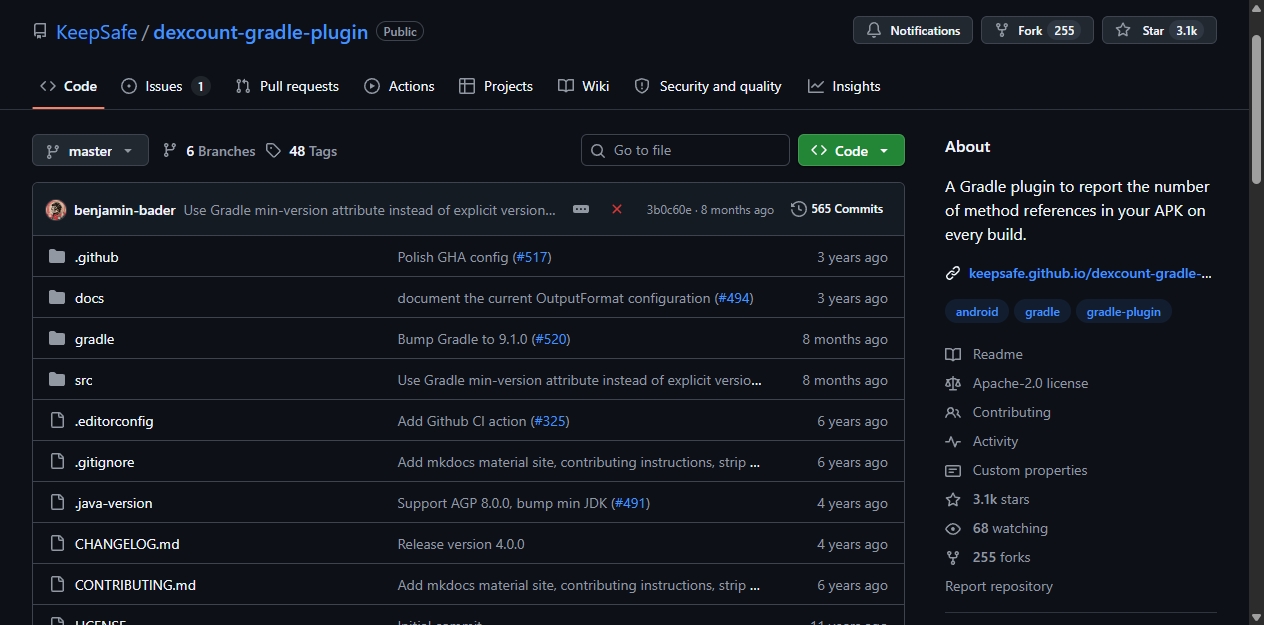
Task: Open Custom properties link
Action: pos(1016,470)
